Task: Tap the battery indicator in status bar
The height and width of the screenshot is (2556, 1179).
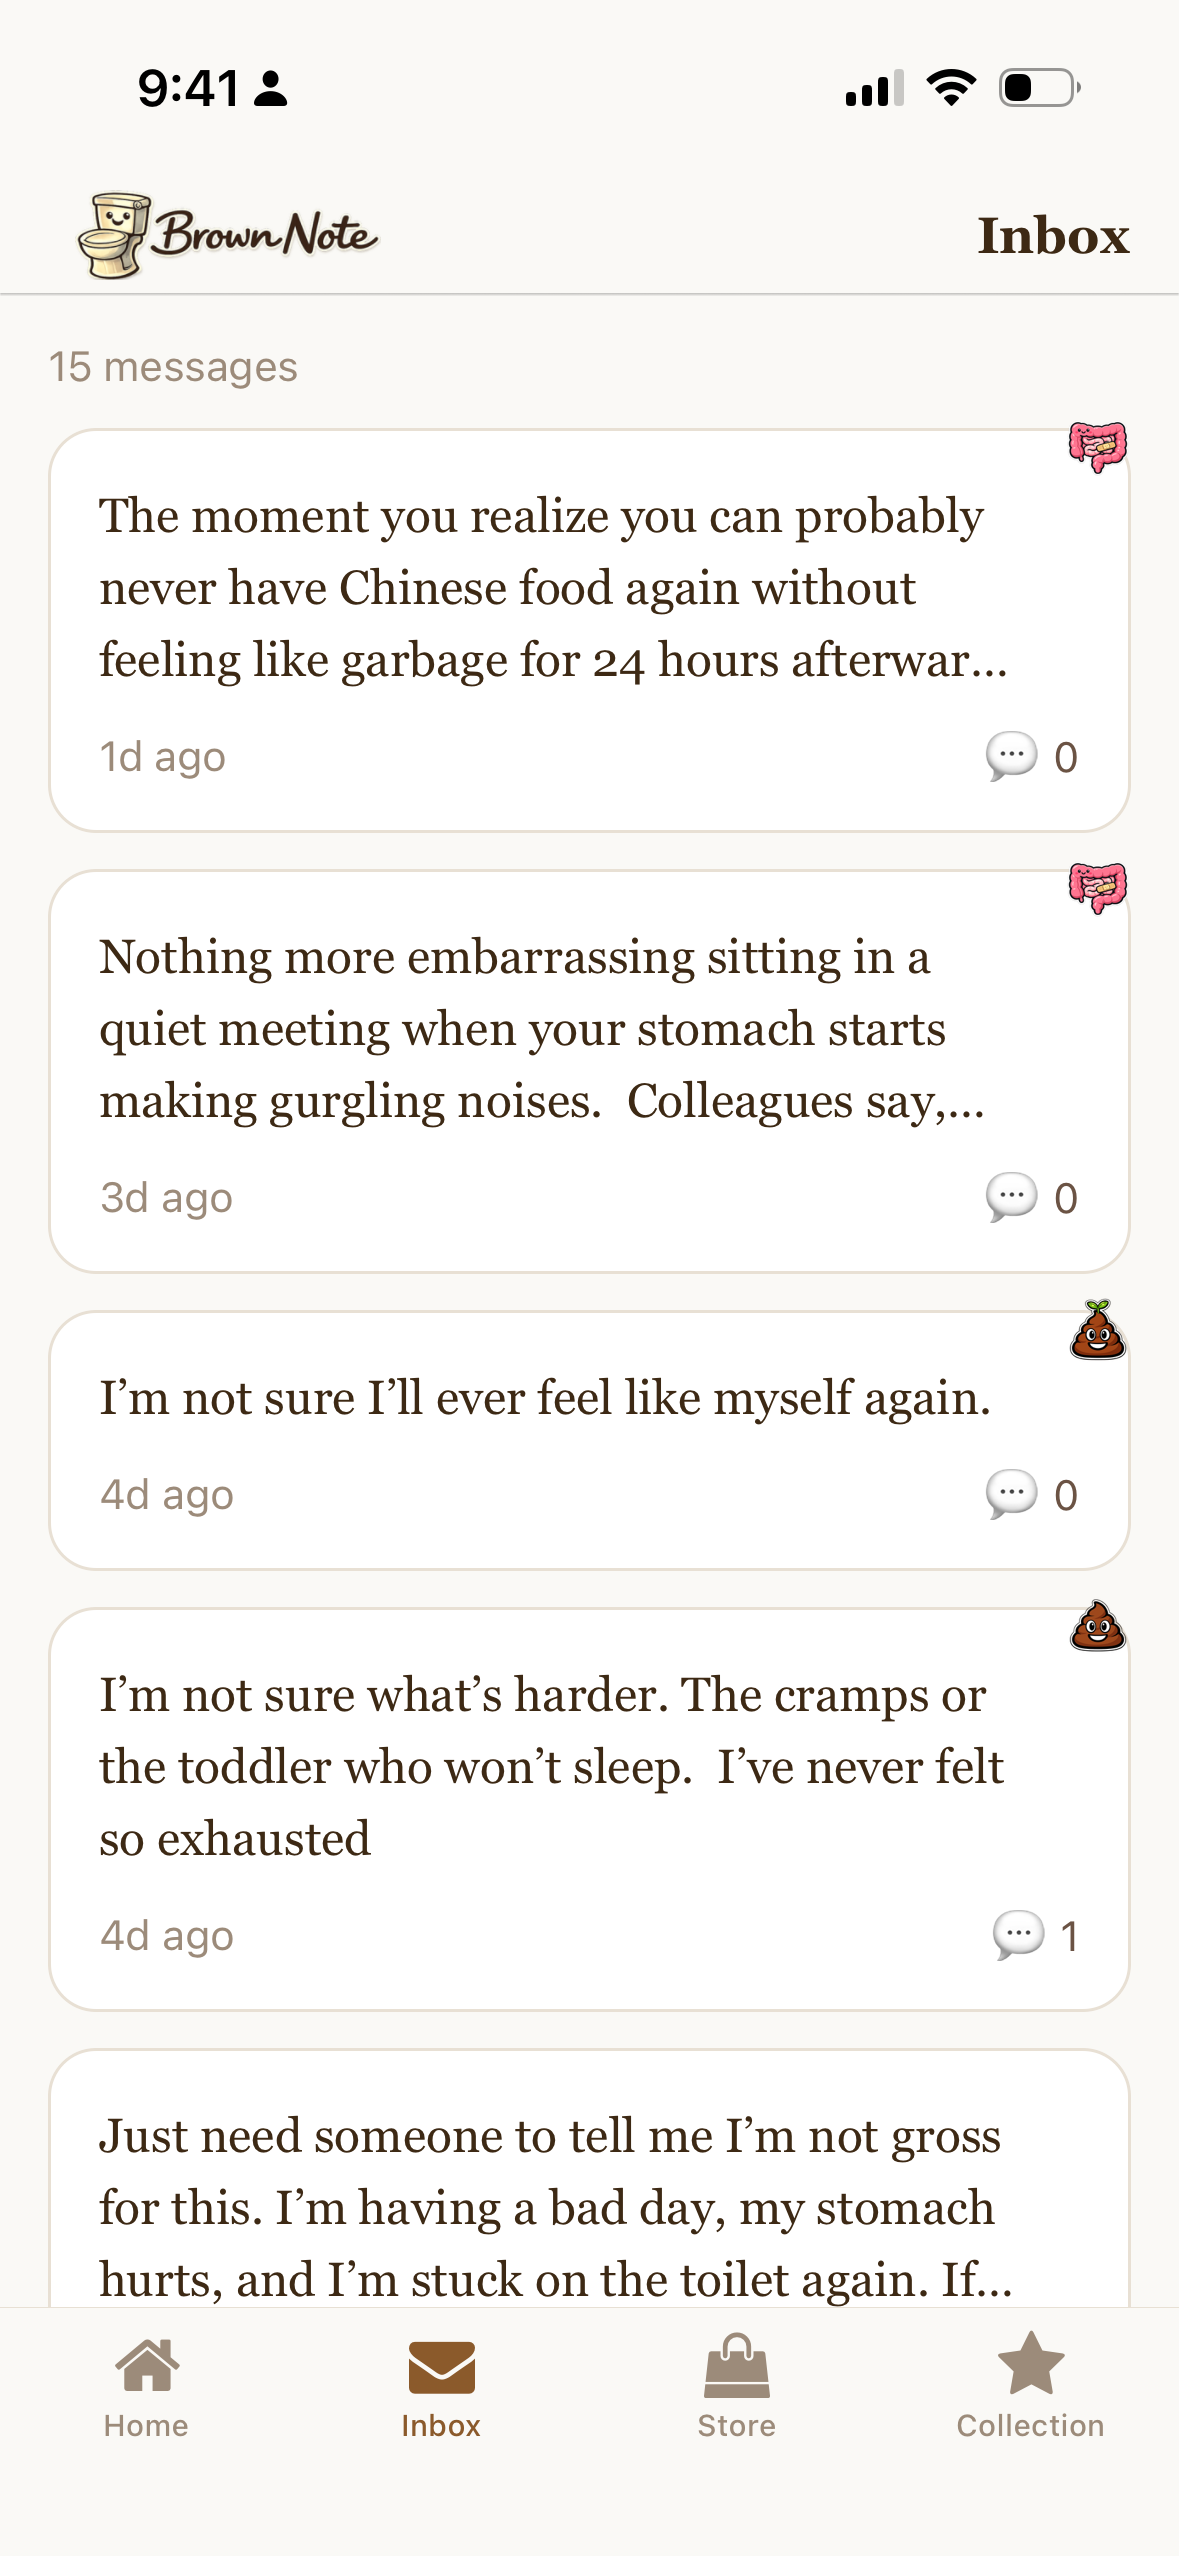Action: [1039, 88]
